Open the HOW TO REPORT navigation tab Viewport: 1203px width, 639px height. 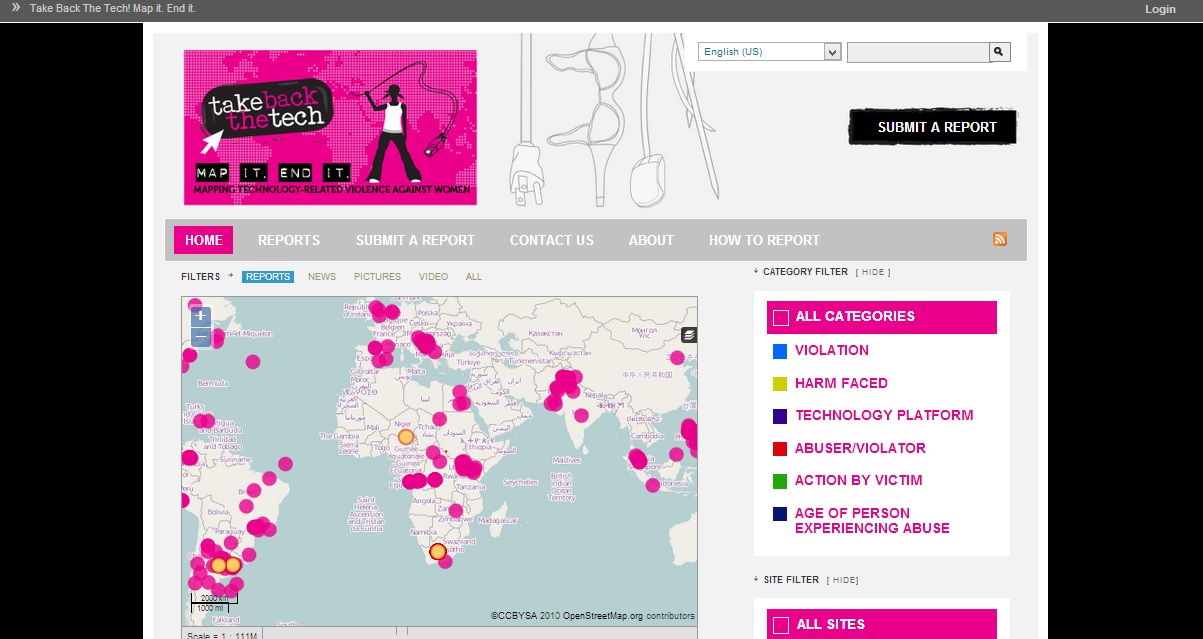point(764,240)
